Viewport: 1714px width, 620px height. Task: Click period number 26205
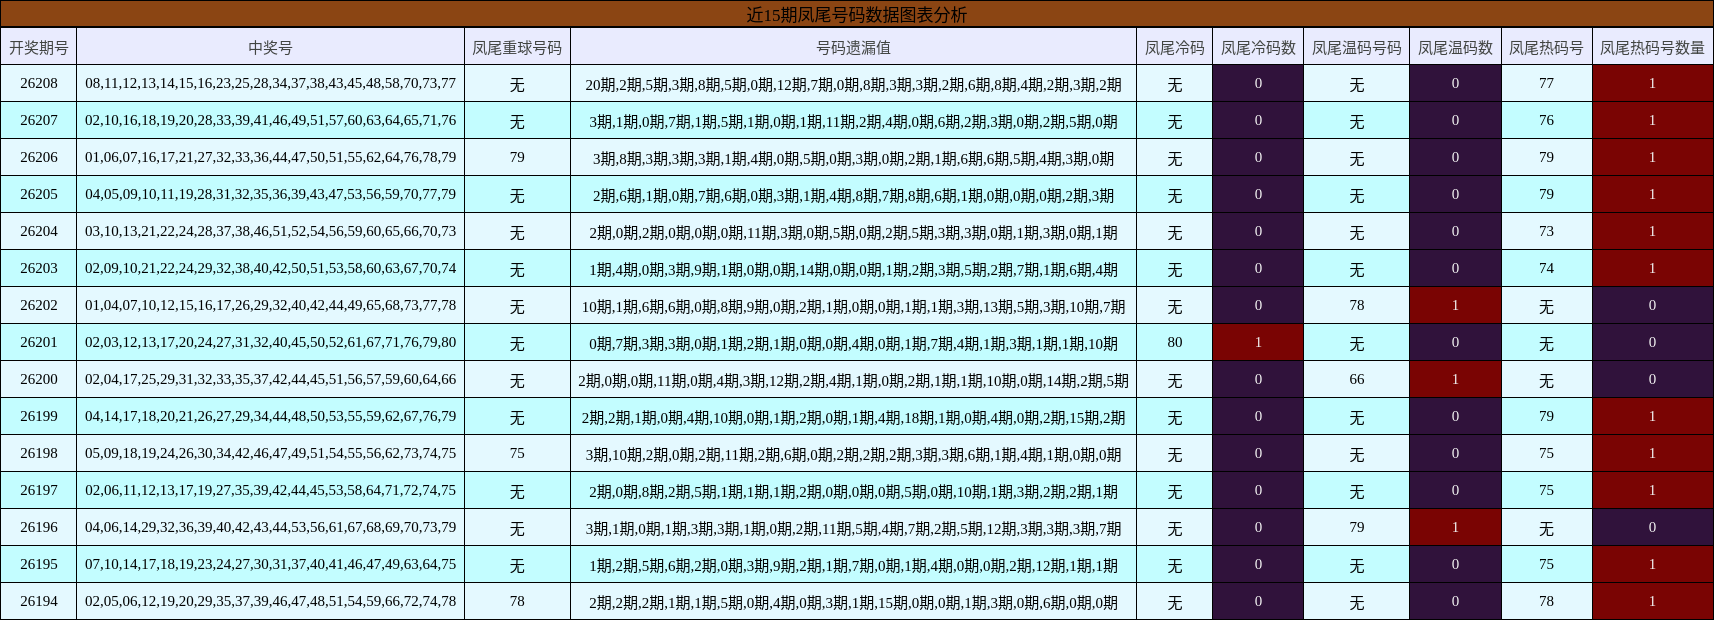(x=39, y=195)
